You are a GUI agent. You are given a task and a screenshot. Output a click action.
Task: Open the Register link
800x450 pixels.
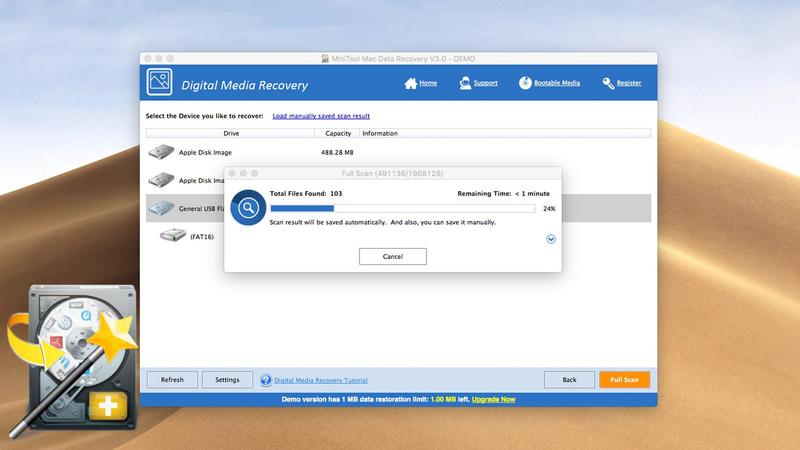click(629, 83)
